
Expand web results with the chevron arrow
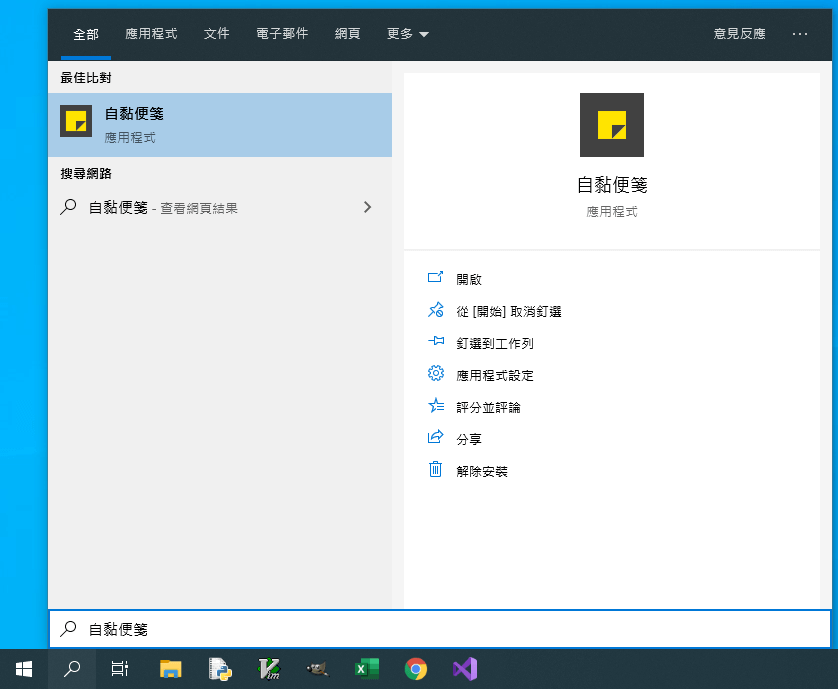pyautogui.click(x=367, y=207)
